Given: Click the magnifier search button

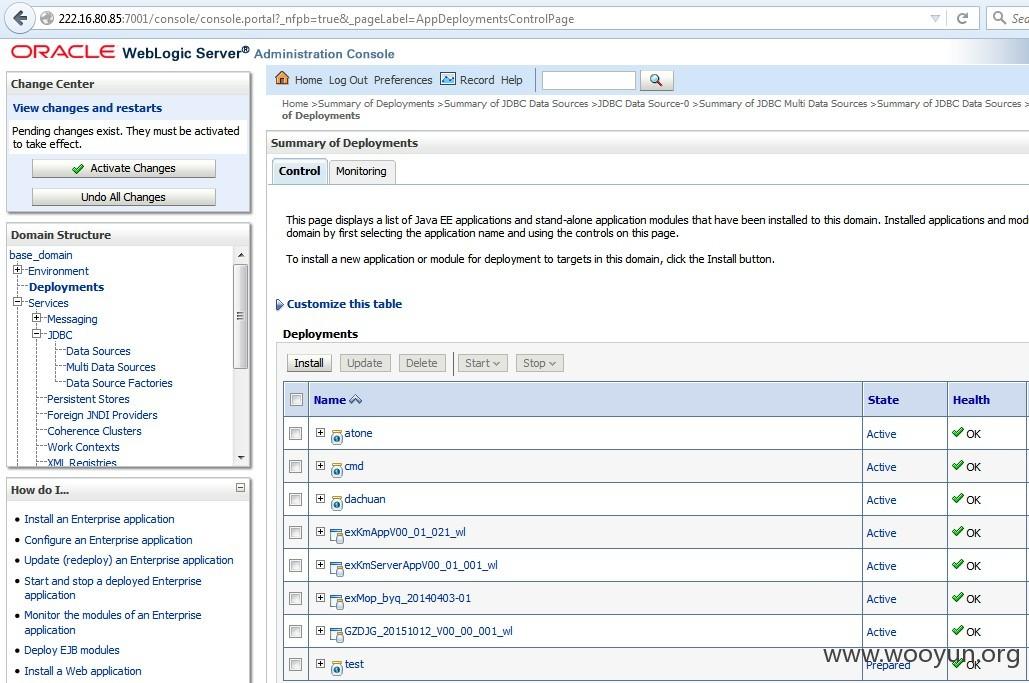Looking at the screenshot, I should tap(656, 80).
